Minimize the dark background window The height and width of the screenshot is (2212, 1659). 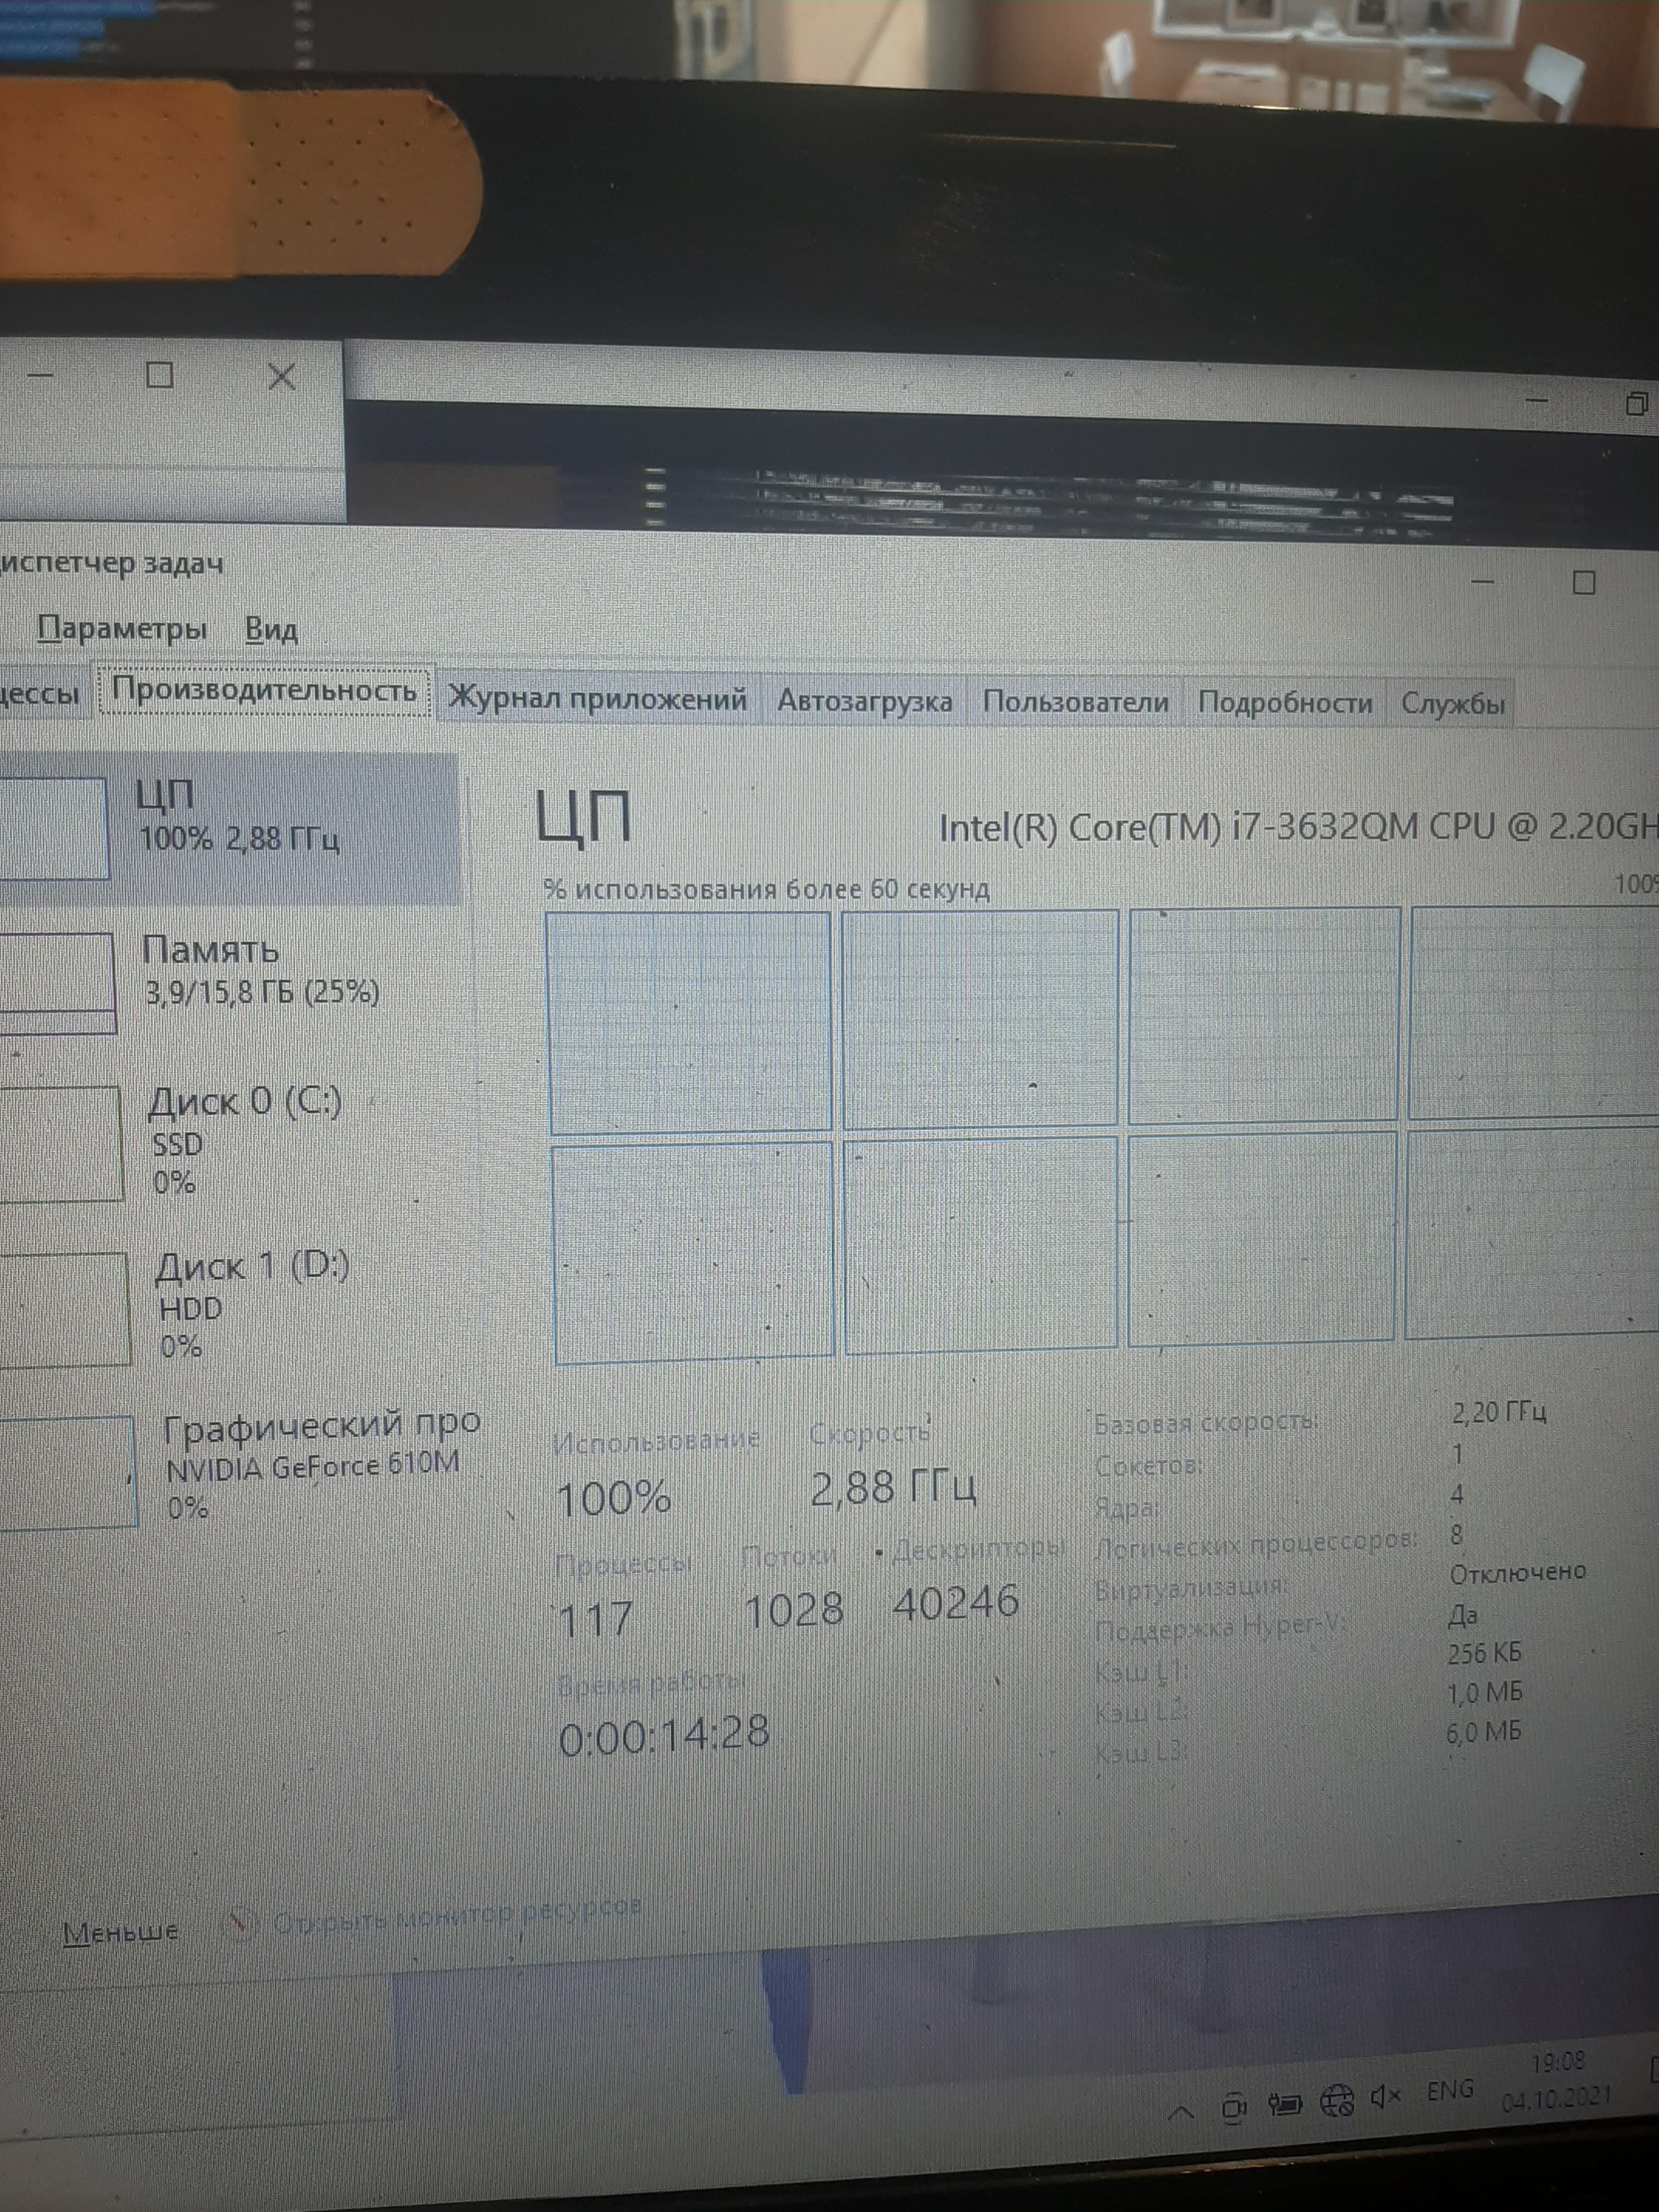click(x=1536, y=401)
